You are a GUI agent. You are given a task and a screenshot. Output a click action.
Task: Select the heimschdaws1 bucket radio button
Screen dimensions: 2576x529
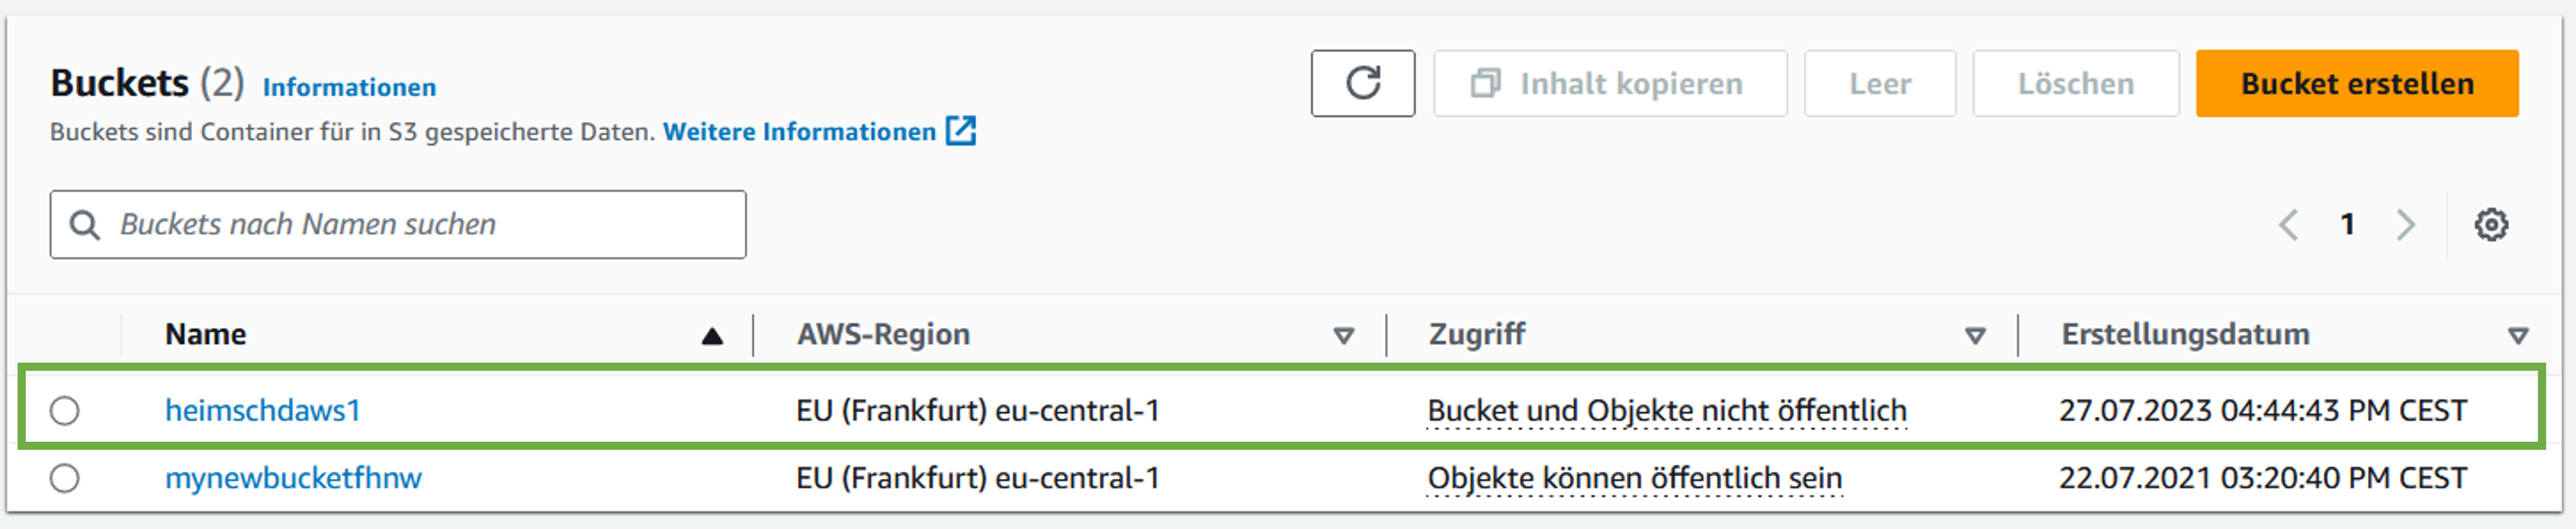coord(65,411)
